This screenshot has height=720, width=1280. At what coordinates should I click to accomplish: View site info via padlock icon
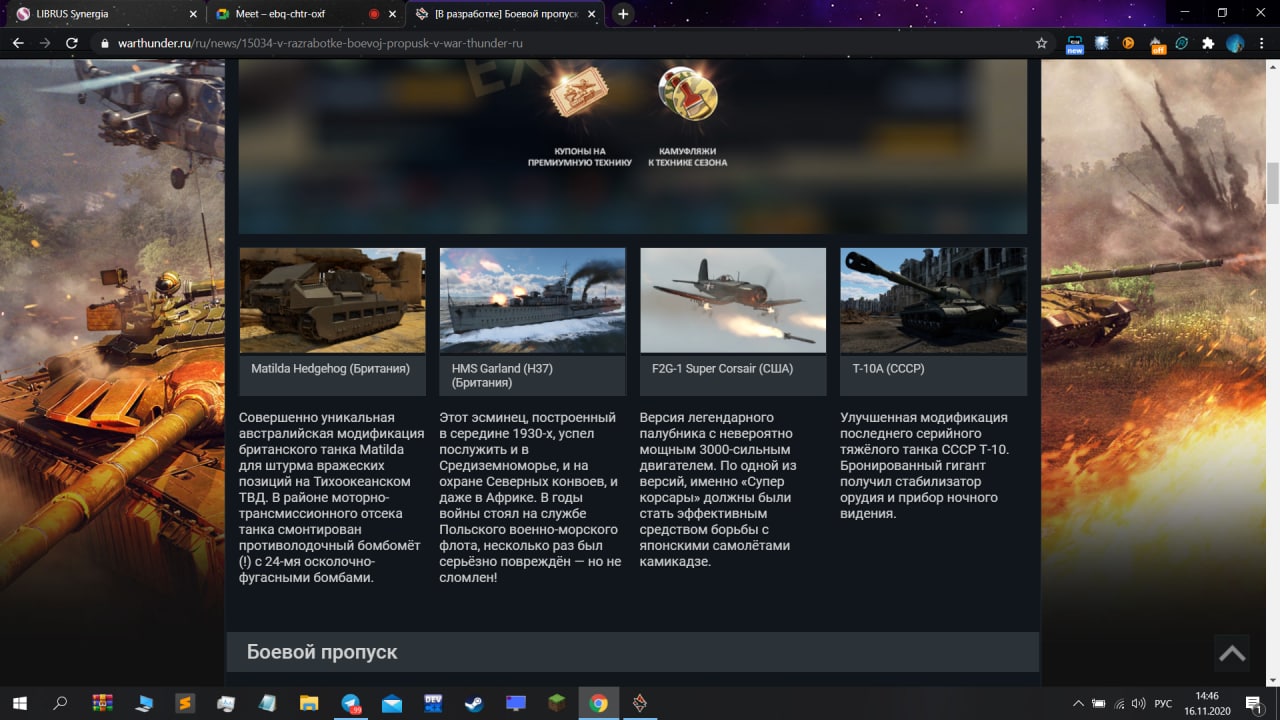click(104, 44)
